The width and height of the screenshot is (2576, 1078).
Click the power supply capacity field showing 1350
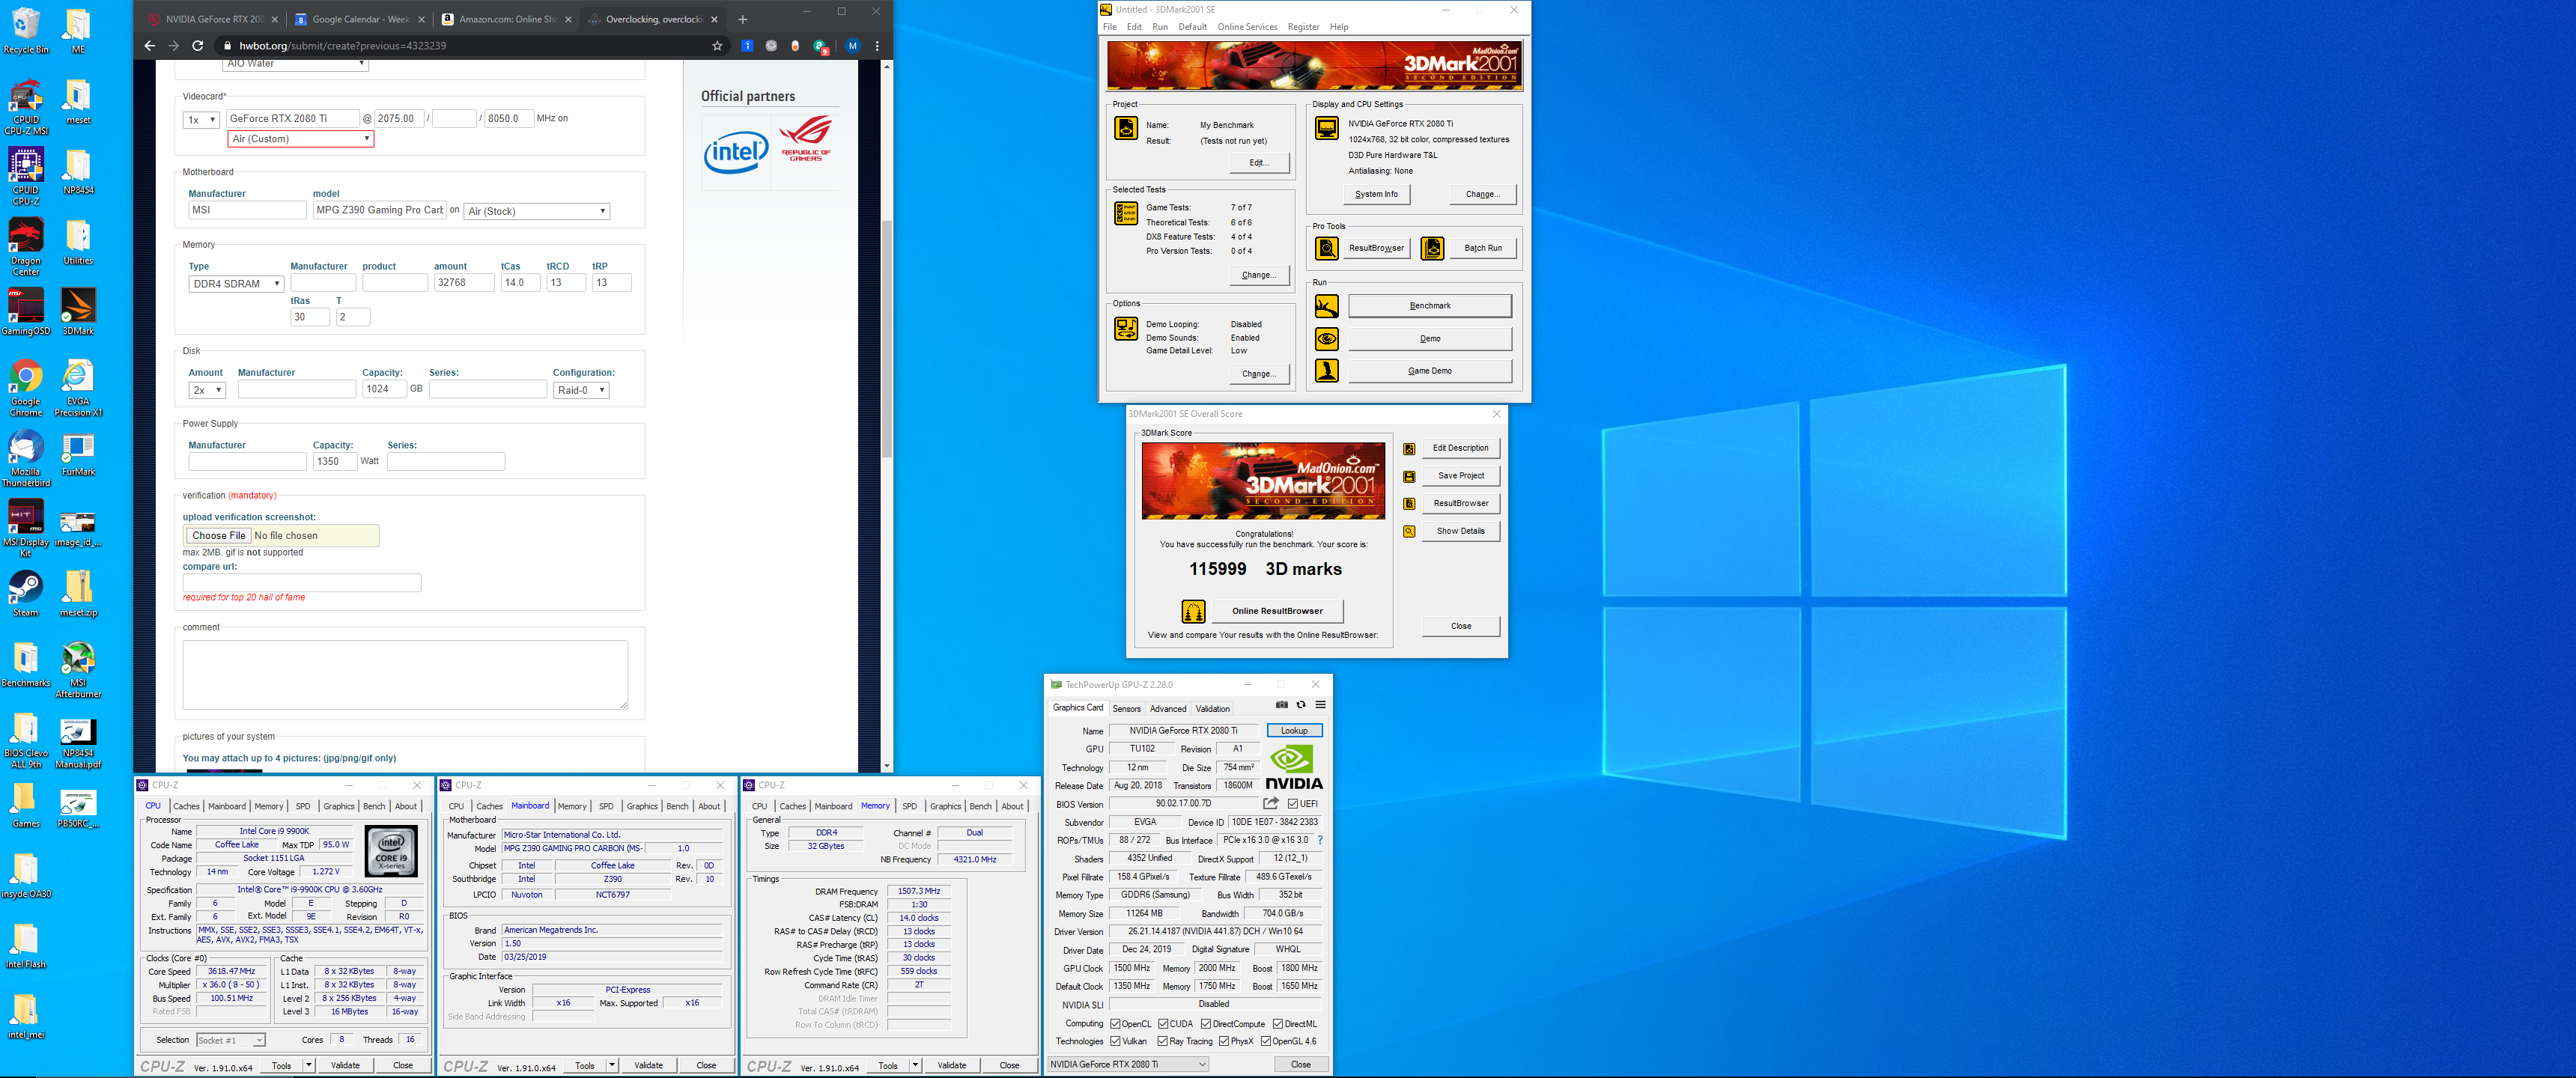(334, 462)
